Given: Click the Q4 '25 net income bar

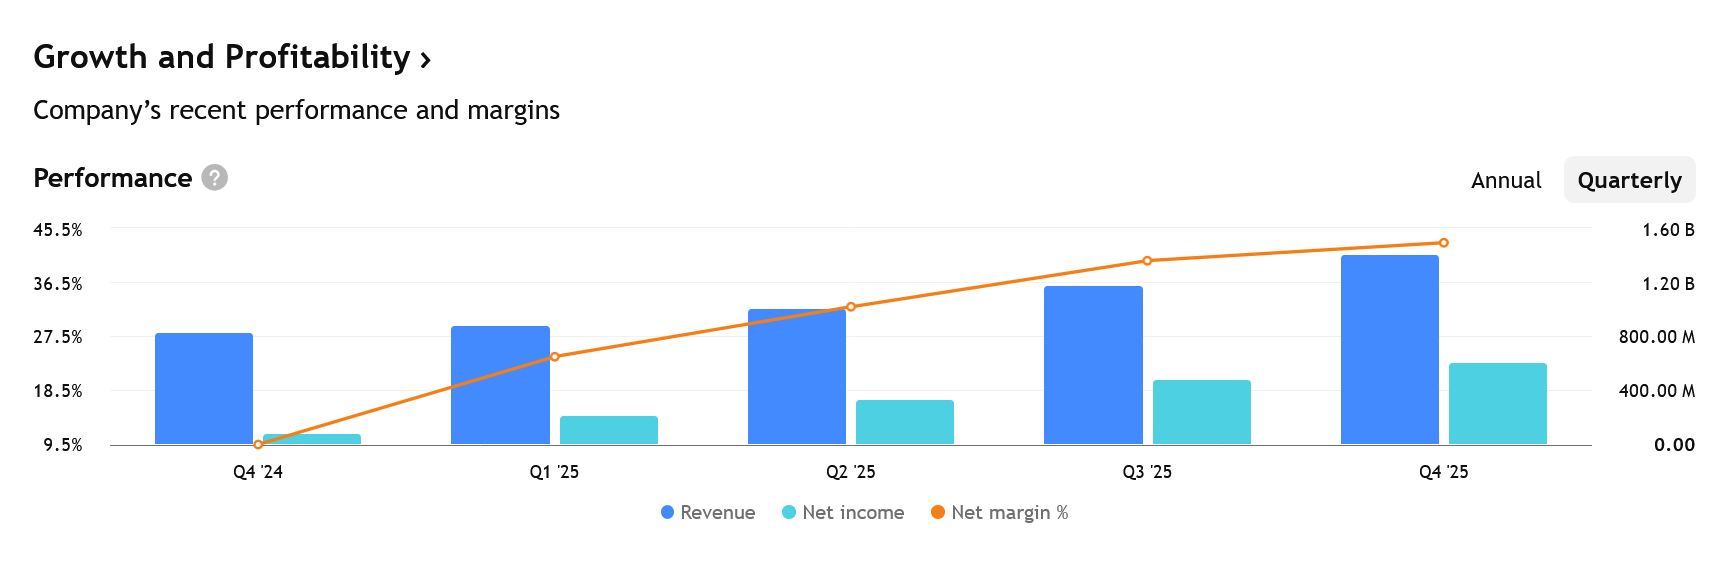Looking at the screenshot, I should pyautogui.click(x=1497, y=403).
